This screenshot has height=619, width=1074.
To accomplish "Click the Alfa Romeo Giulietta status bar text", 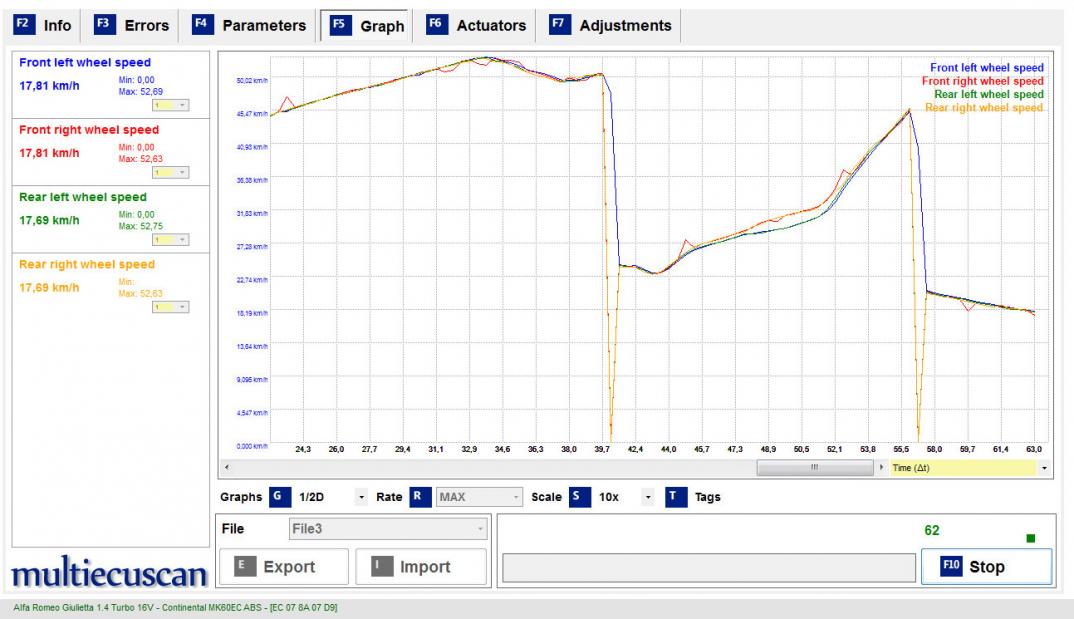I will [175, 607].
